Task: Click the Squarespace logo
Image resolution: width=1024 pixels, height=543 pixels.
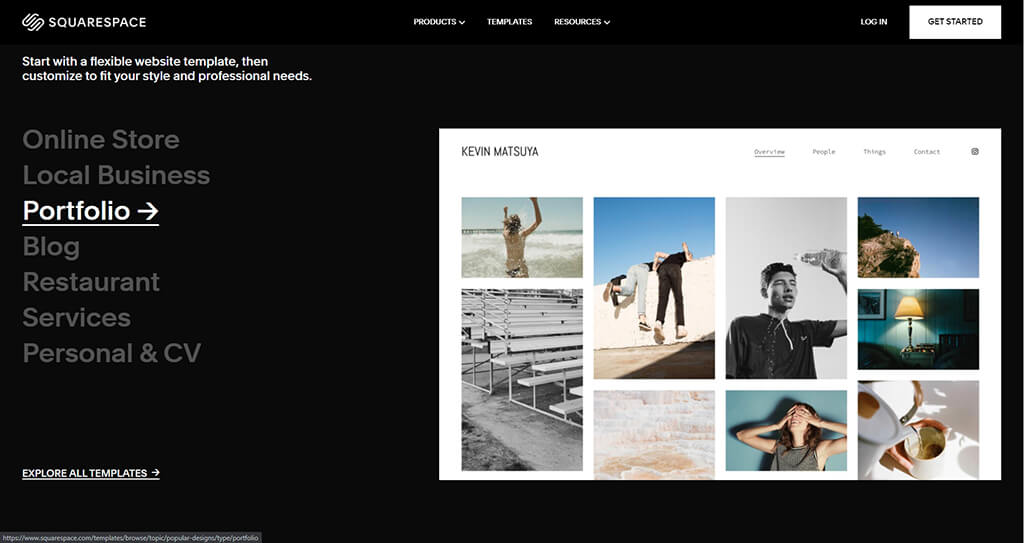Action: pyautogui.click(x=84, y=22)
